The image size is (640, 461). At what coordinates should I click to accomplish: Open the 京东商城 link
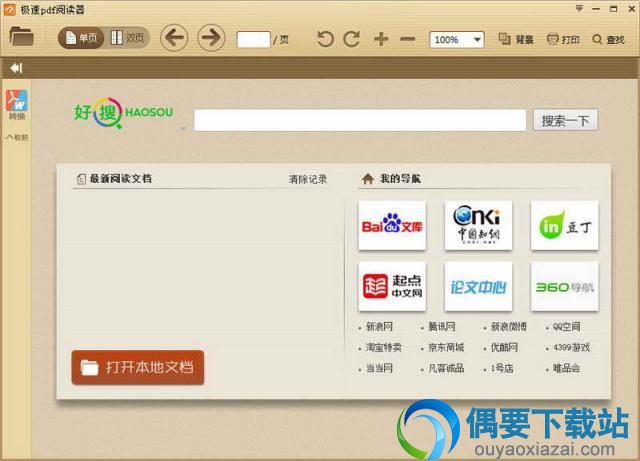point(446,347)
